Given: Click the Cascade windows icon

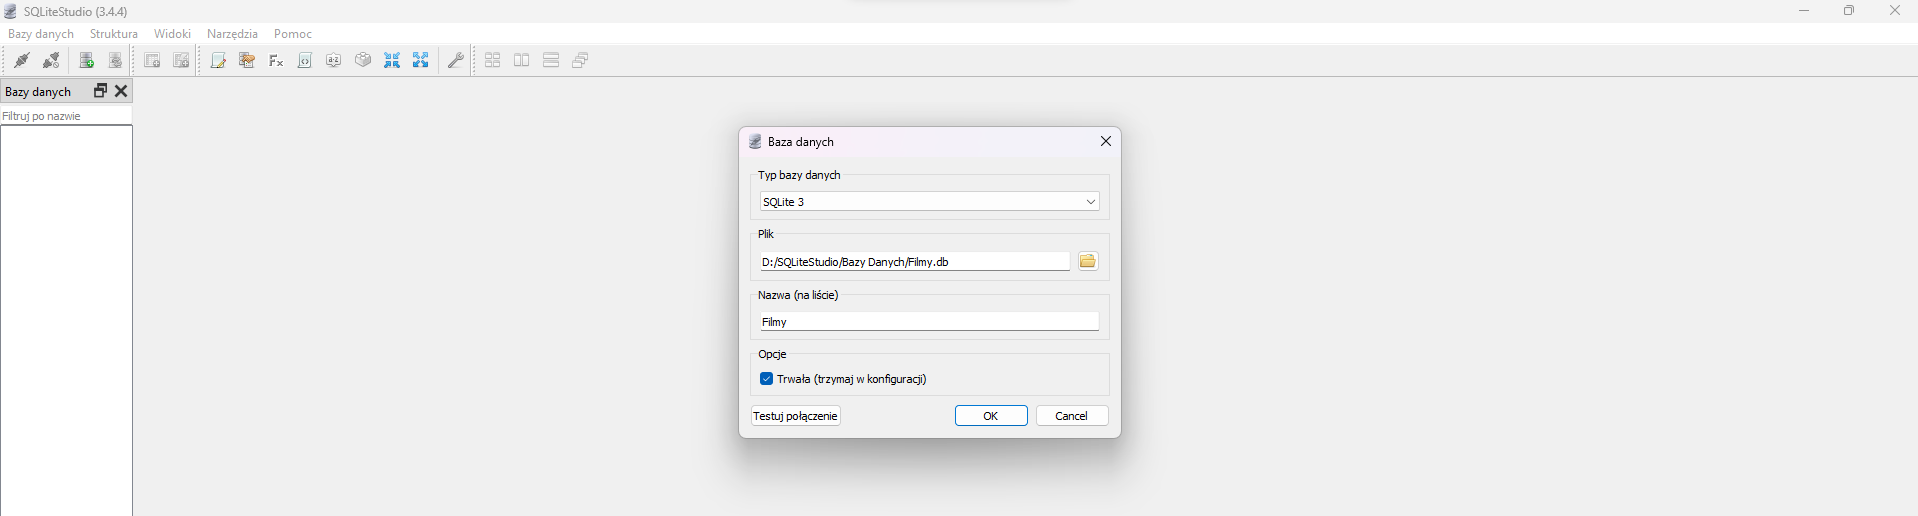Looking at the screenshot, I should coord(580,61).
